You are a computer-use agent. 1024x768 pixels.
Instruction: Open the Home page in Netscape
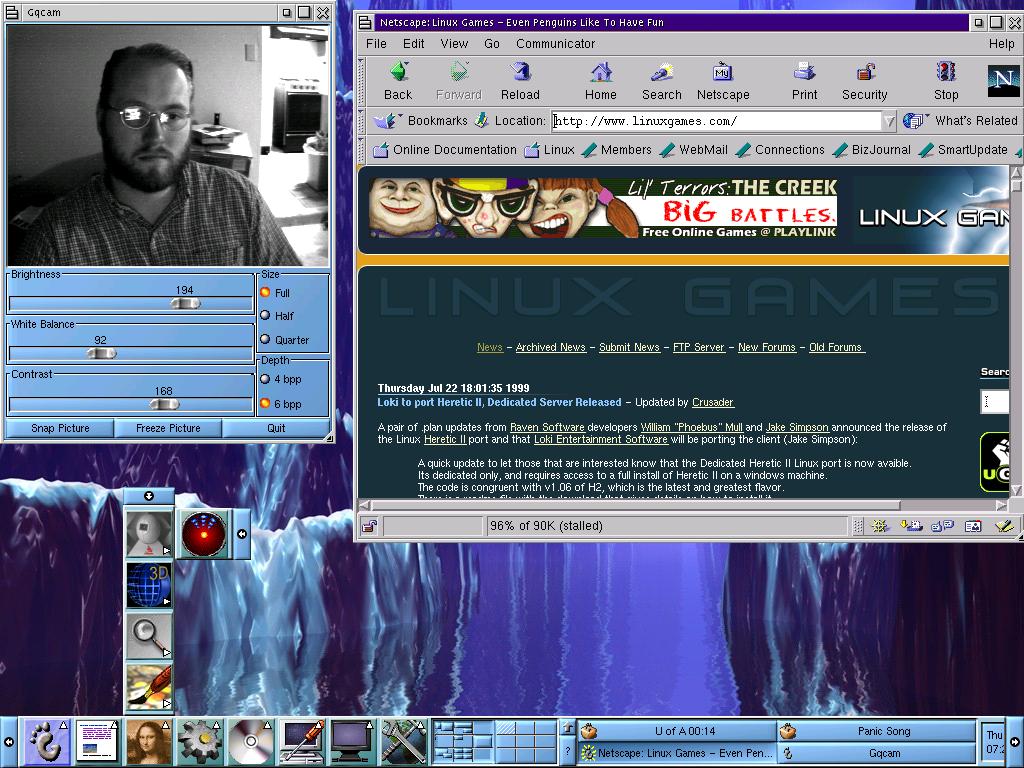pyautogui.click(x=600, y=81)
